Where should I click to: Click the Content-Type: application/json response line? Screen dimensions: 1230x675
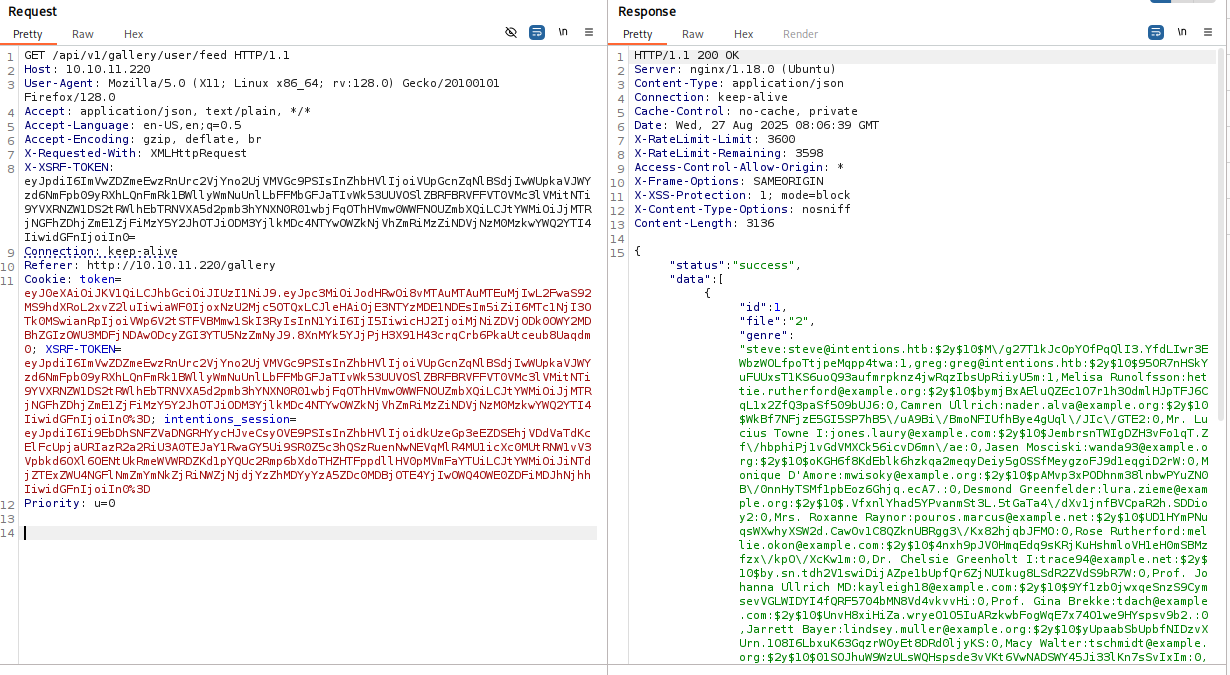(739, 83)
